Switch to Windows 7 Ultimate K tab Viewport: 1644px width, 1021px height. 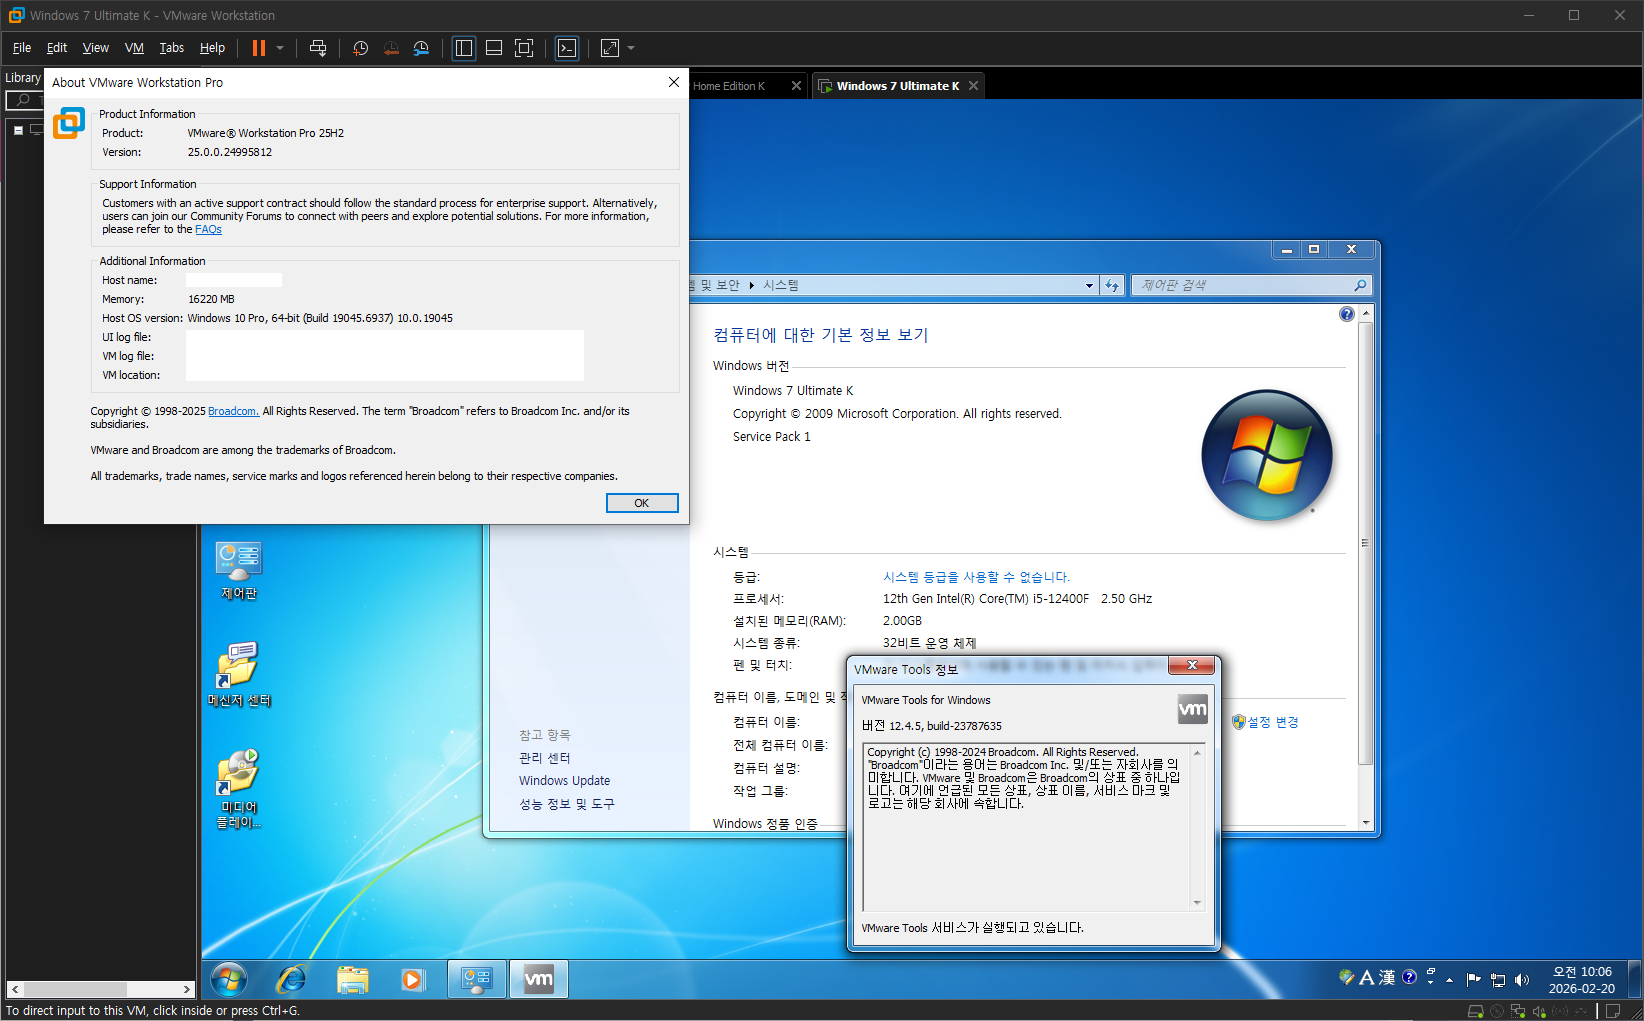tap(897, 86)
